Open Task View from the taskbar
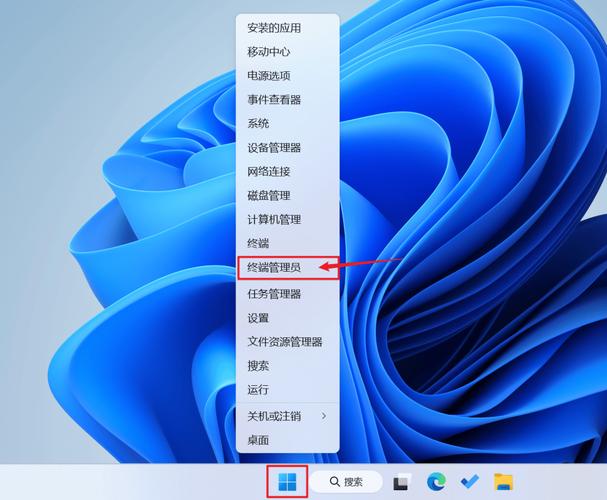607x500 pixels. coord(401,482)
